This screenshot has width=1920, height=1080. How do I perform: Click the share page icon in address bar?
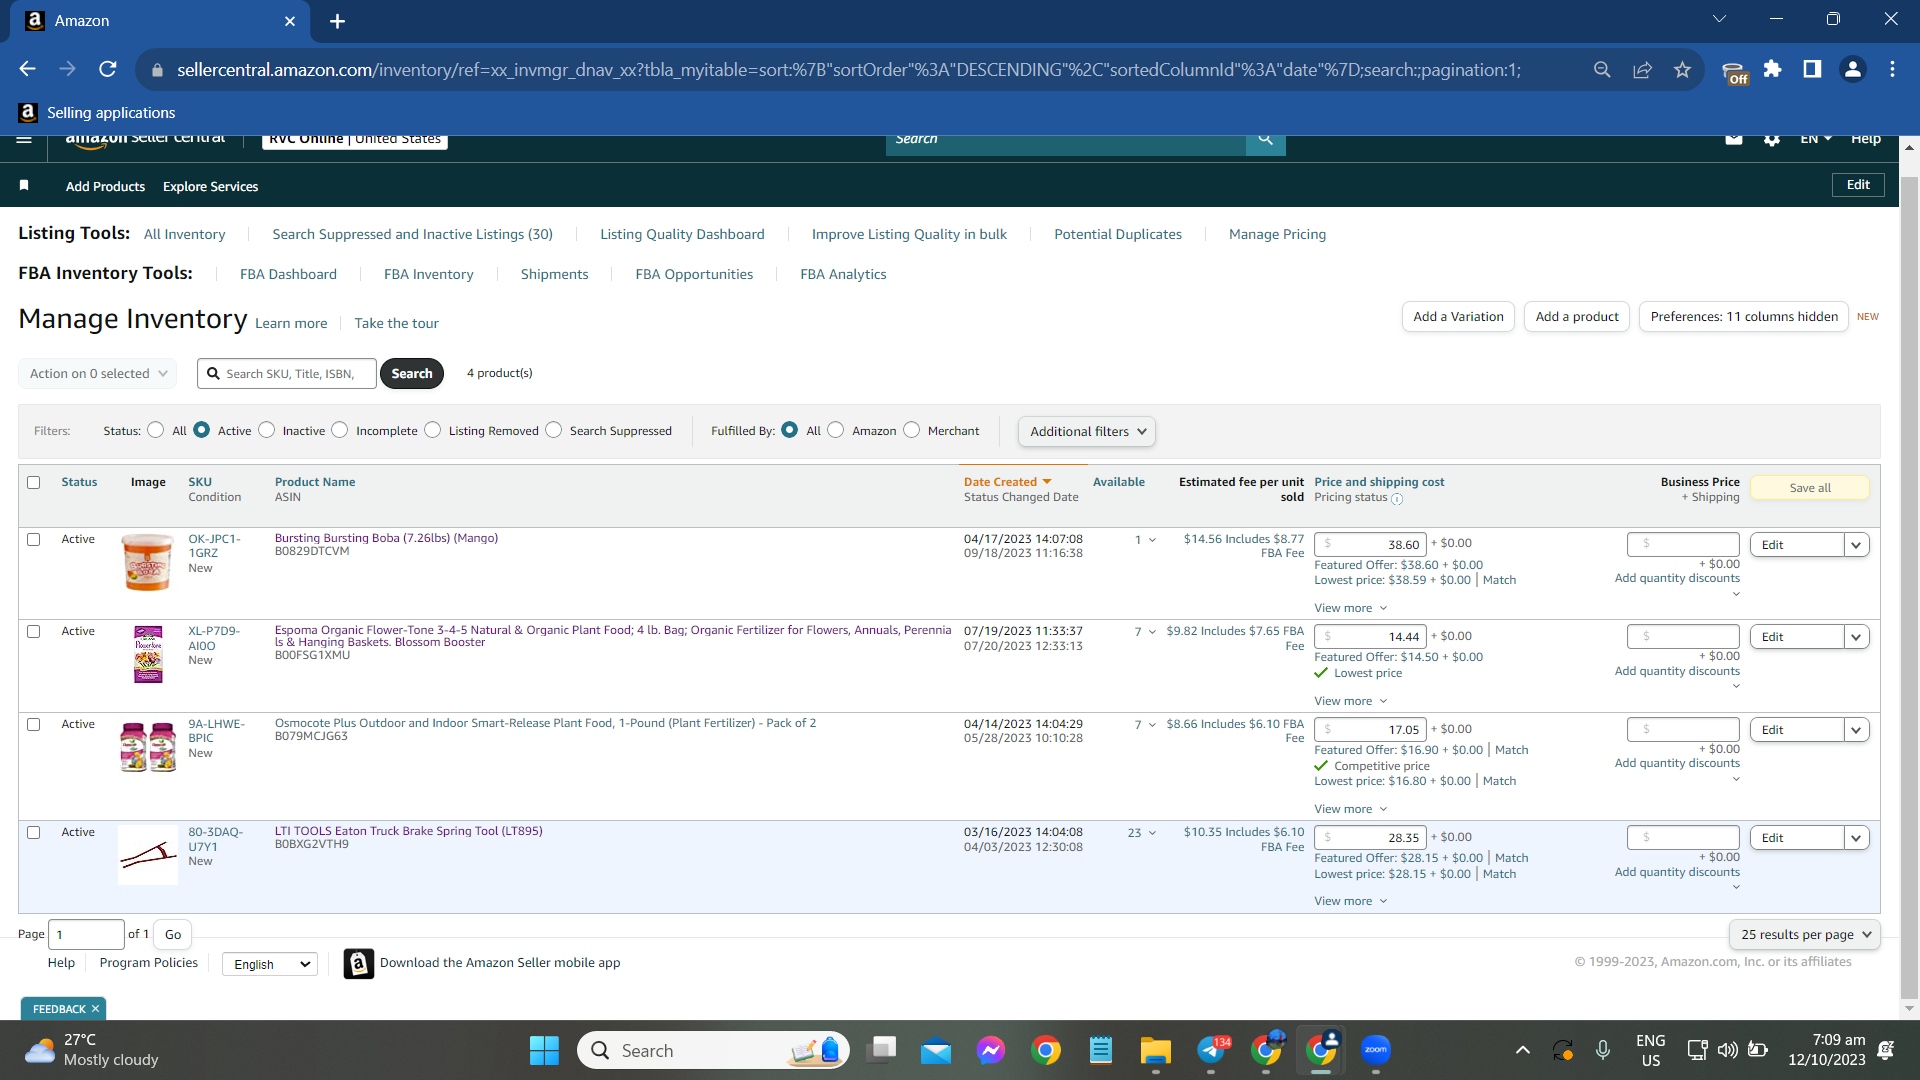pyautogui.click(x=1642, y=69)
